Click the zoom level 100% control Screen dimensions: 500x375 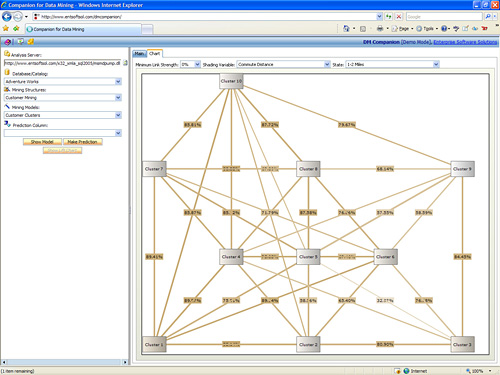(478, 371)
